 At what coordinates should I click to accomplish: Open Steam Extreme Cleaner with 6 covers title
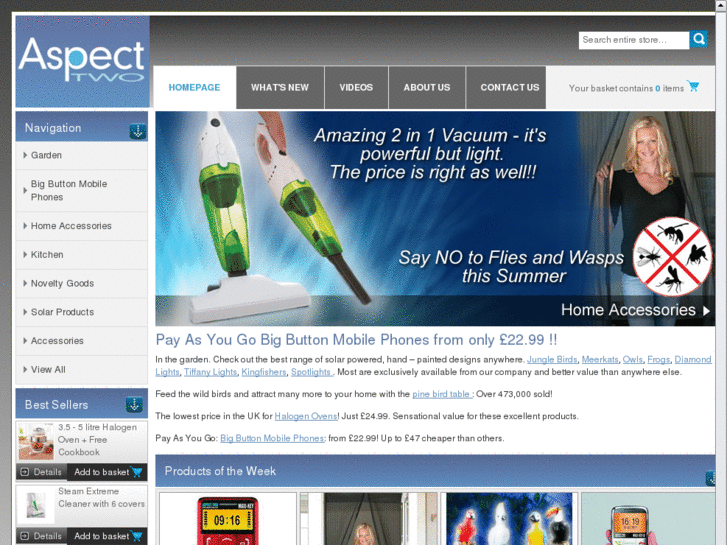102,497
